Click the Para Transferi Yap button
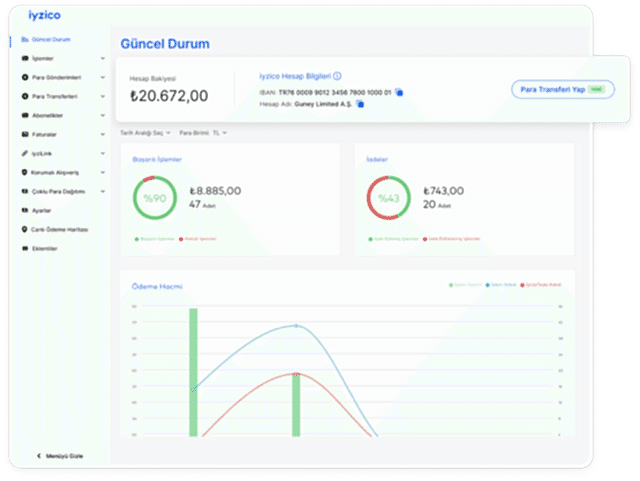640x481 pixels. [563, 89]
